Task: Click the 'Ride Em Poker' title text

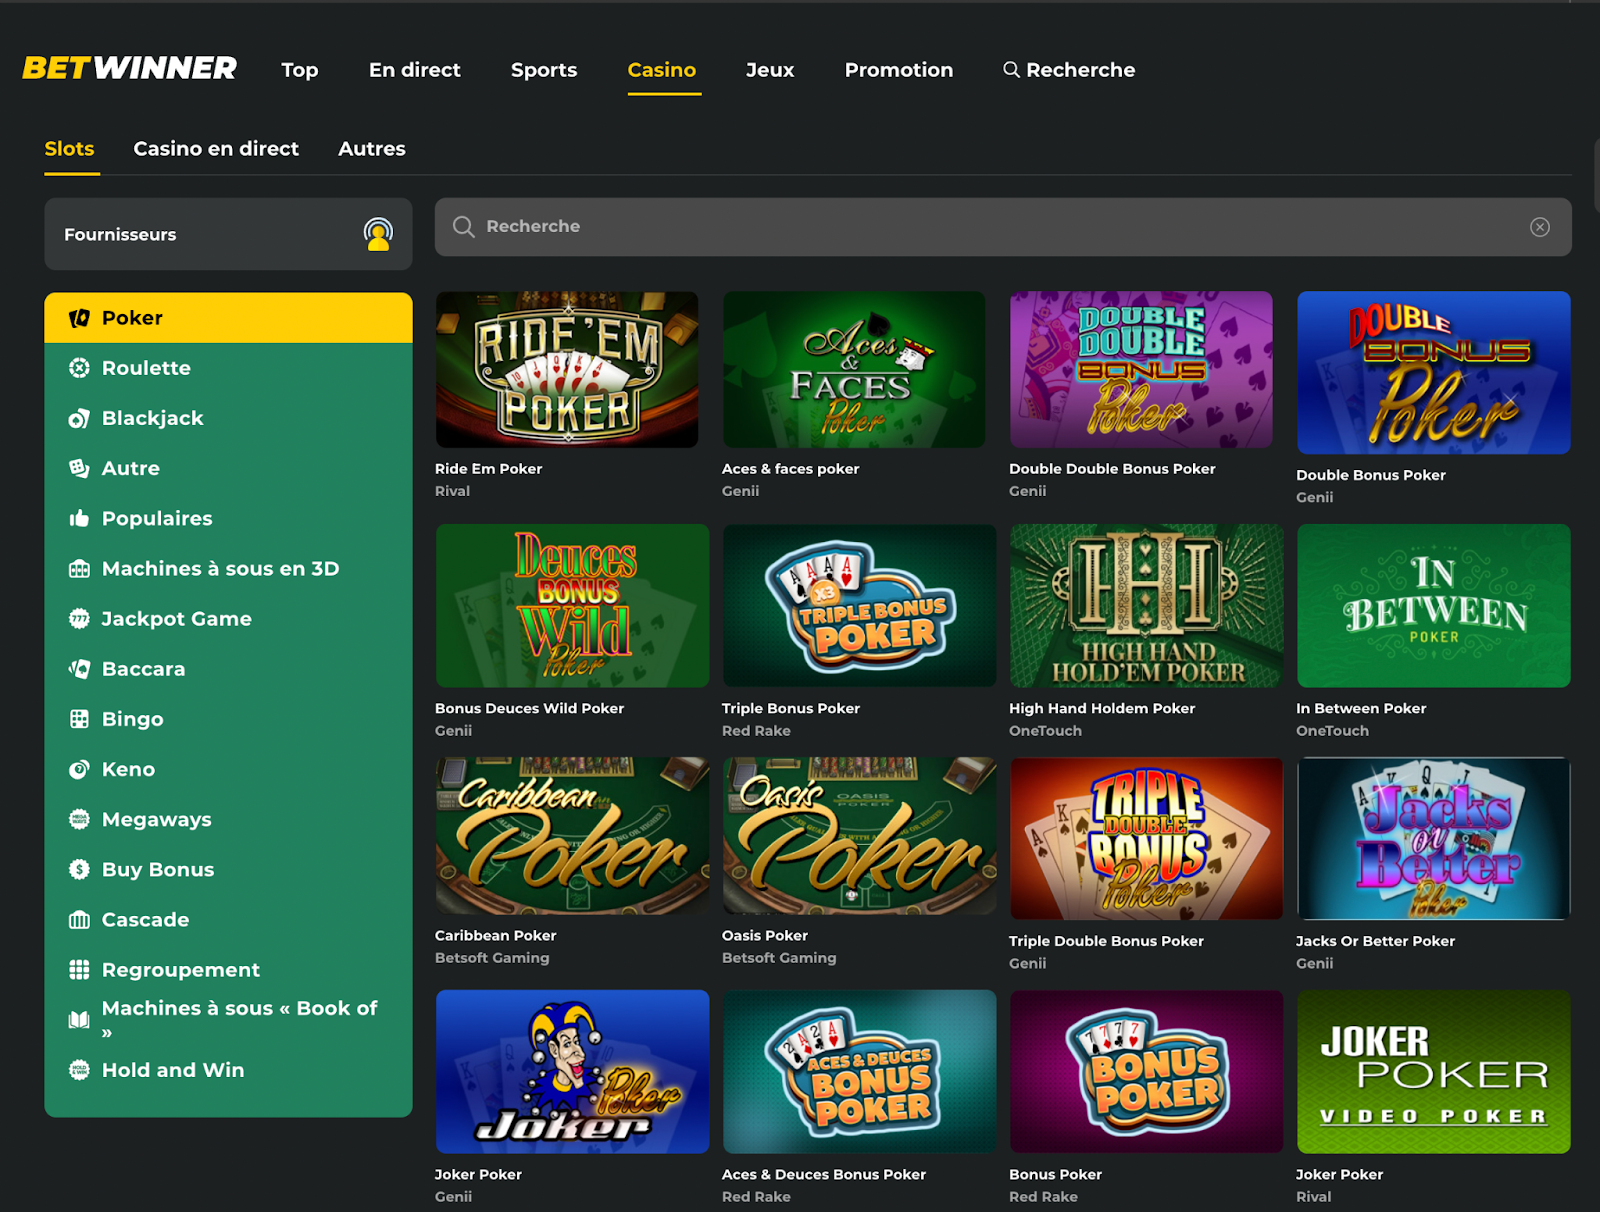Action: (488, 469)
